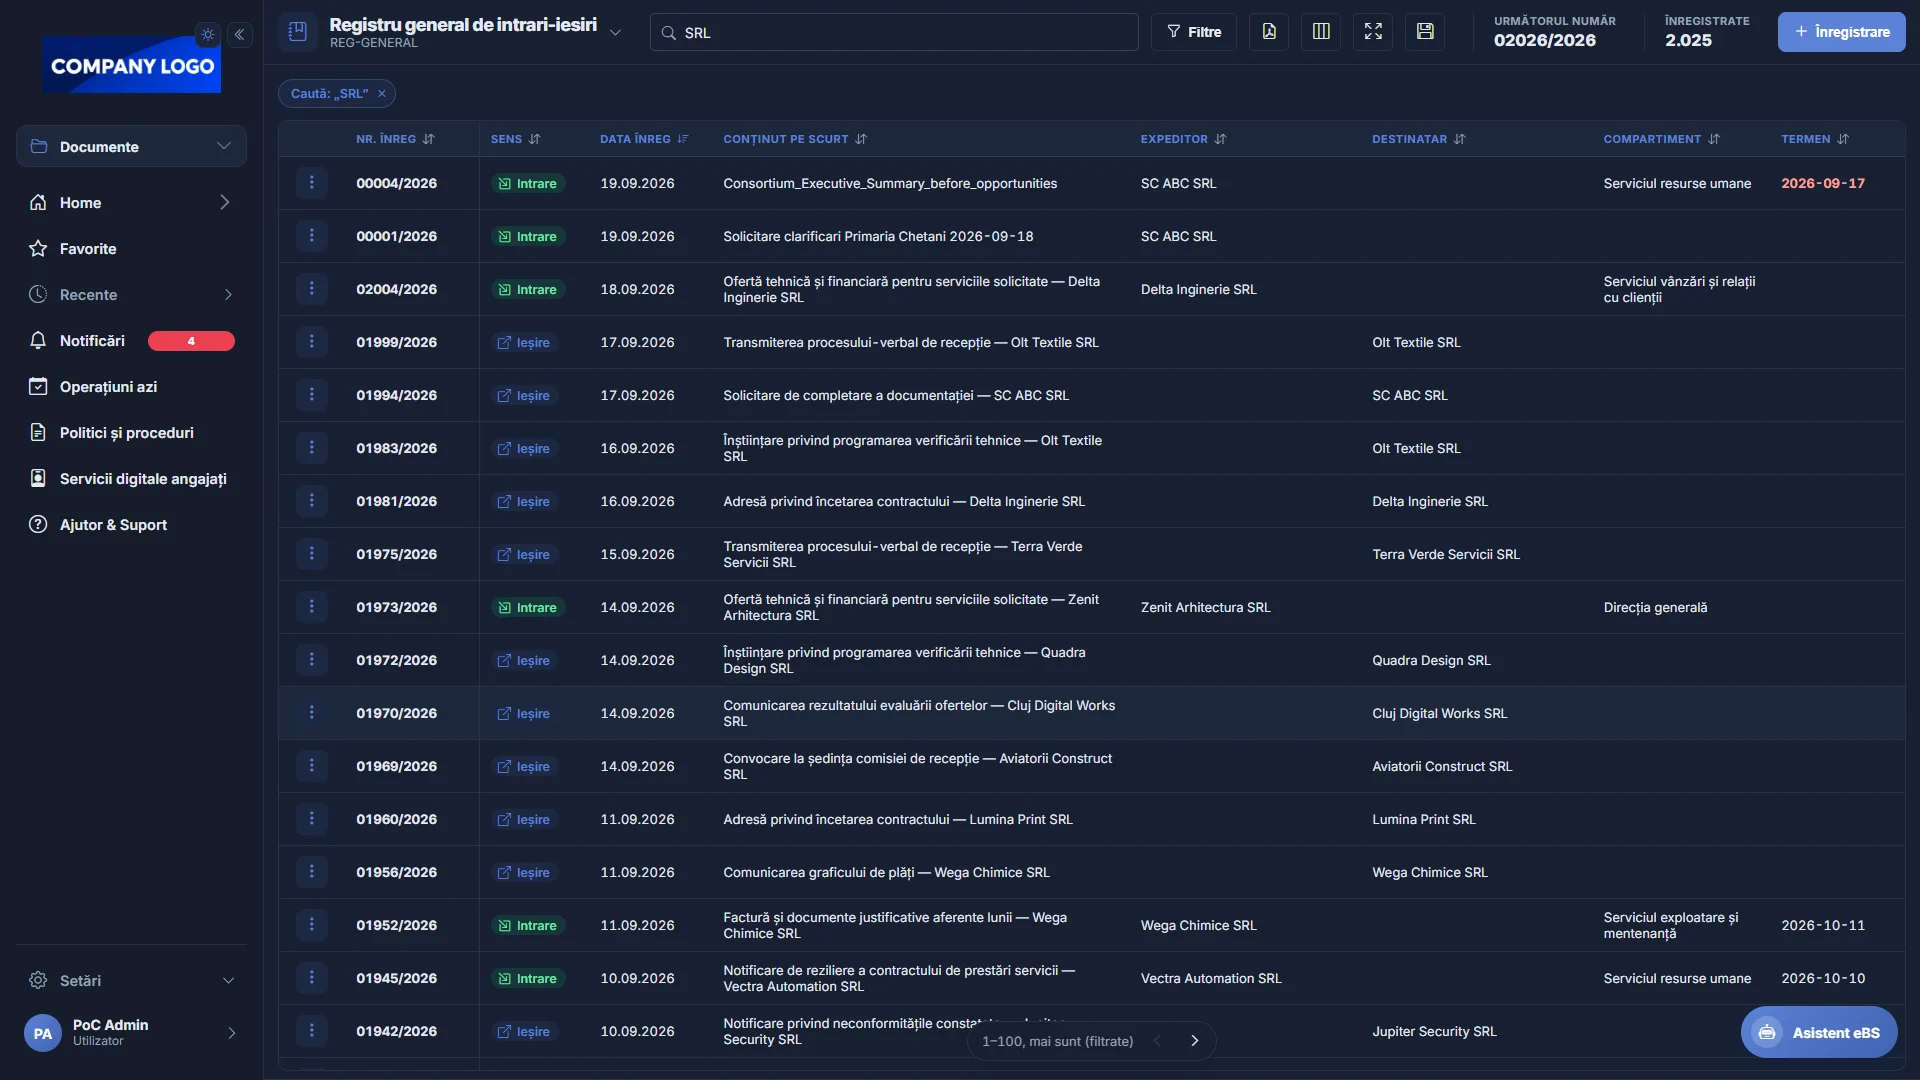Click the Intrare badge on row 01973/2026
Screen dimensions: 1920x1080
pos(528,608)
